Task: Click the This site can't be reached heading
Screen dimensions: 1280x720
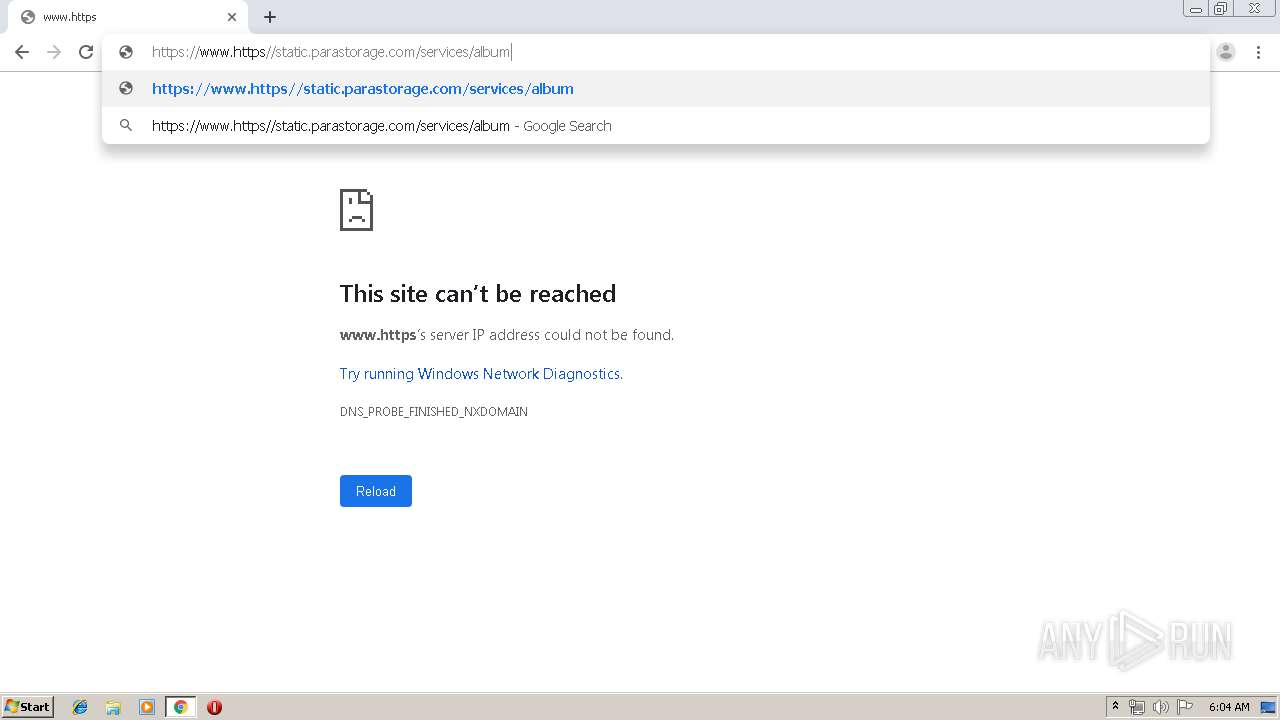Action: pyautogui.click(x=478, y=294)
